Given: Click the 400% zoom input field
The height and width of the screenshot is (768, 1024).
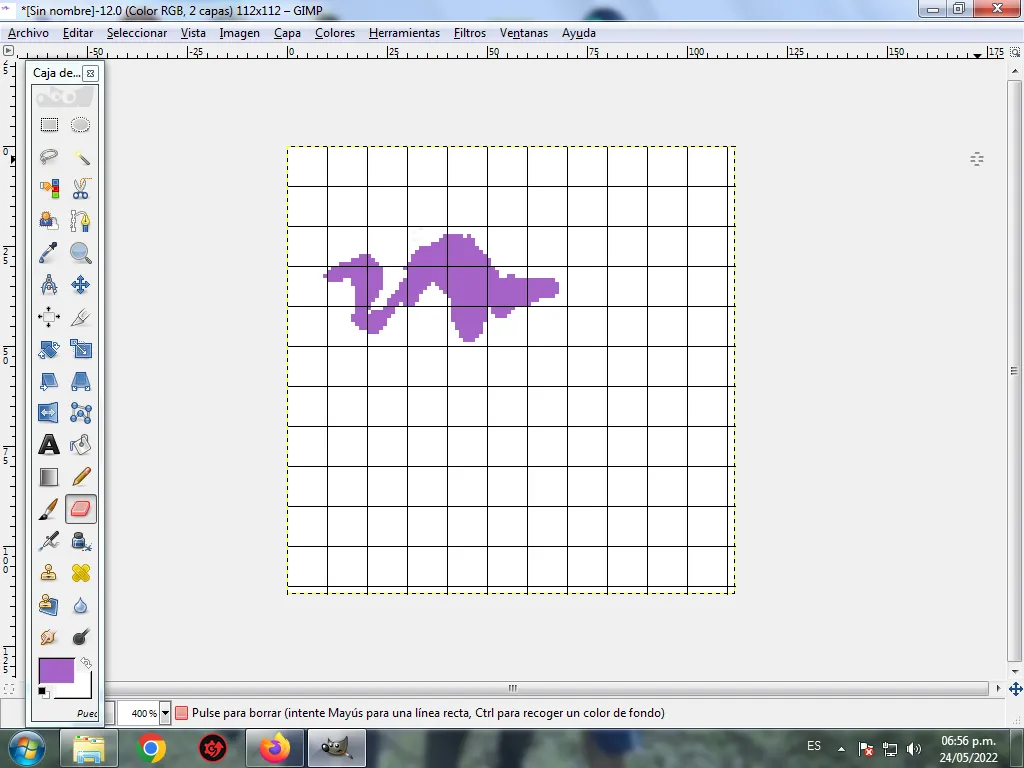Looking at the screenshot, I should pos(138,713).
